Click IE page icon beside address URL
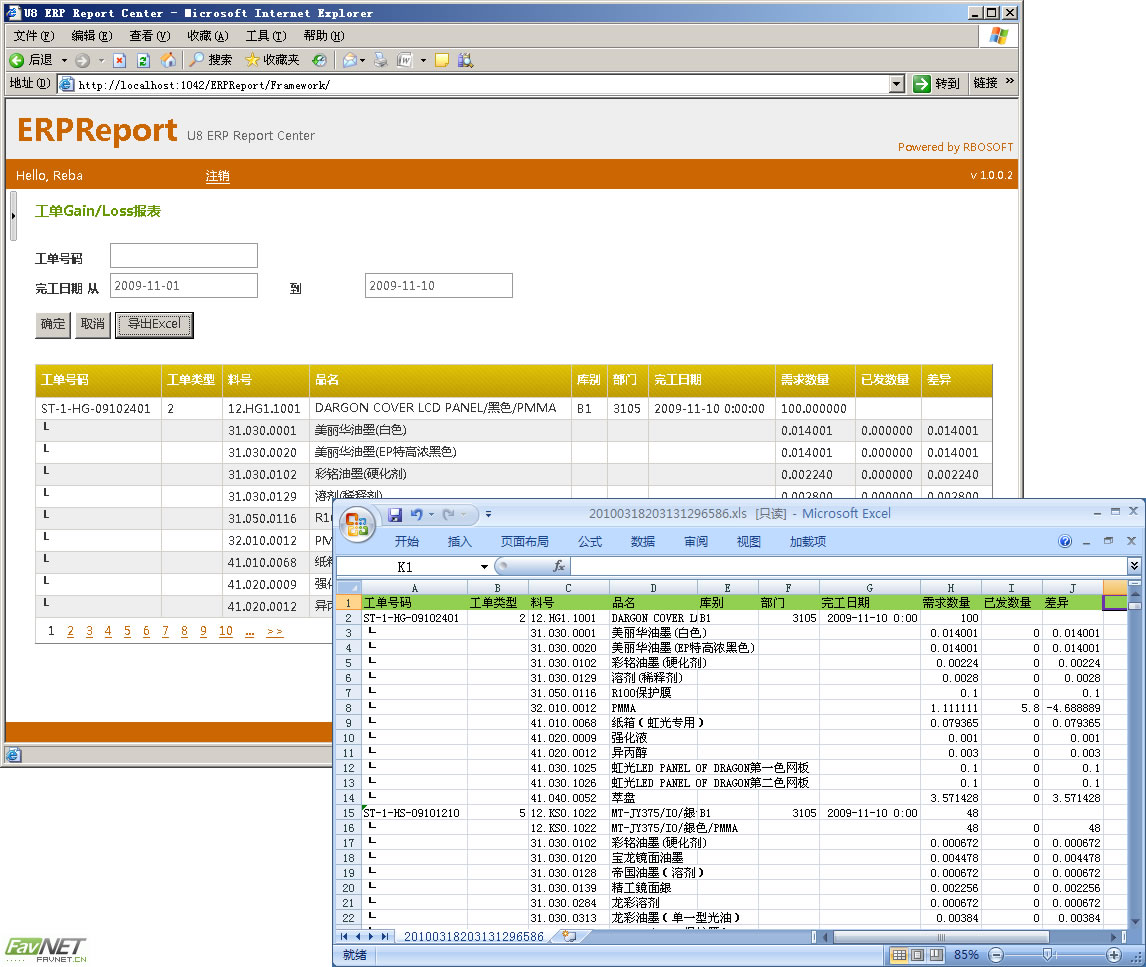 [x=67, y=84]
